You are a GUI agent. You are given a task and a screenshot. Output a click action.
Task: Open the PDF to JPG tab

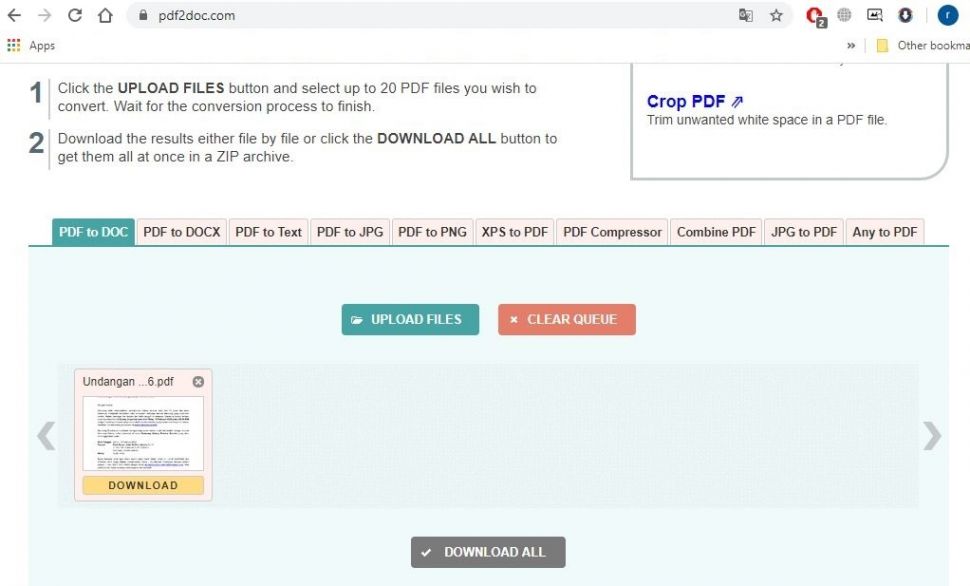[x=350, y=232]
